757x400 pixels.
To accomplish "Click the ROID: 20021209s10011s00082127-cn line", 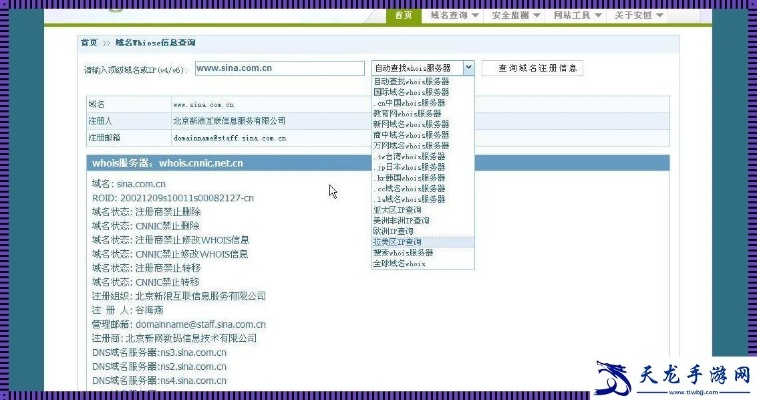I will [x=173, y=198].
